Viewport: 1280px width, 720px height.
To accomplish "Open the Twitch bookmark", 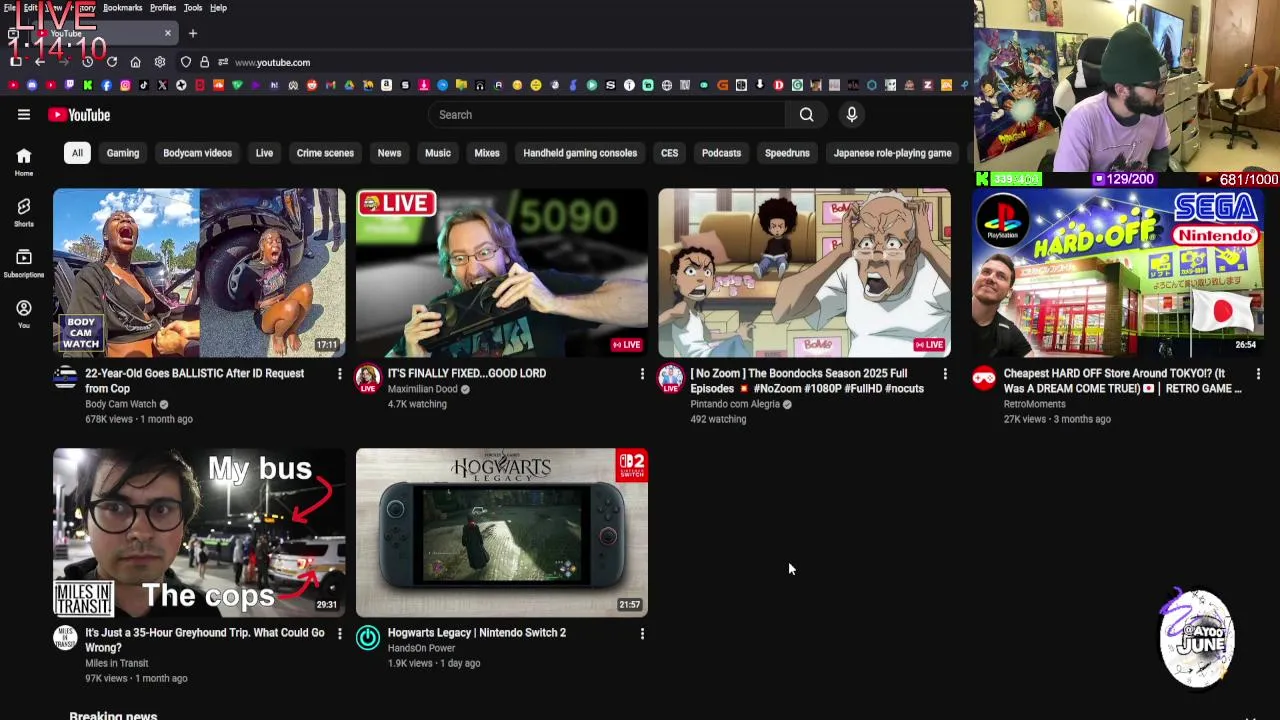I will pos(69,85).
